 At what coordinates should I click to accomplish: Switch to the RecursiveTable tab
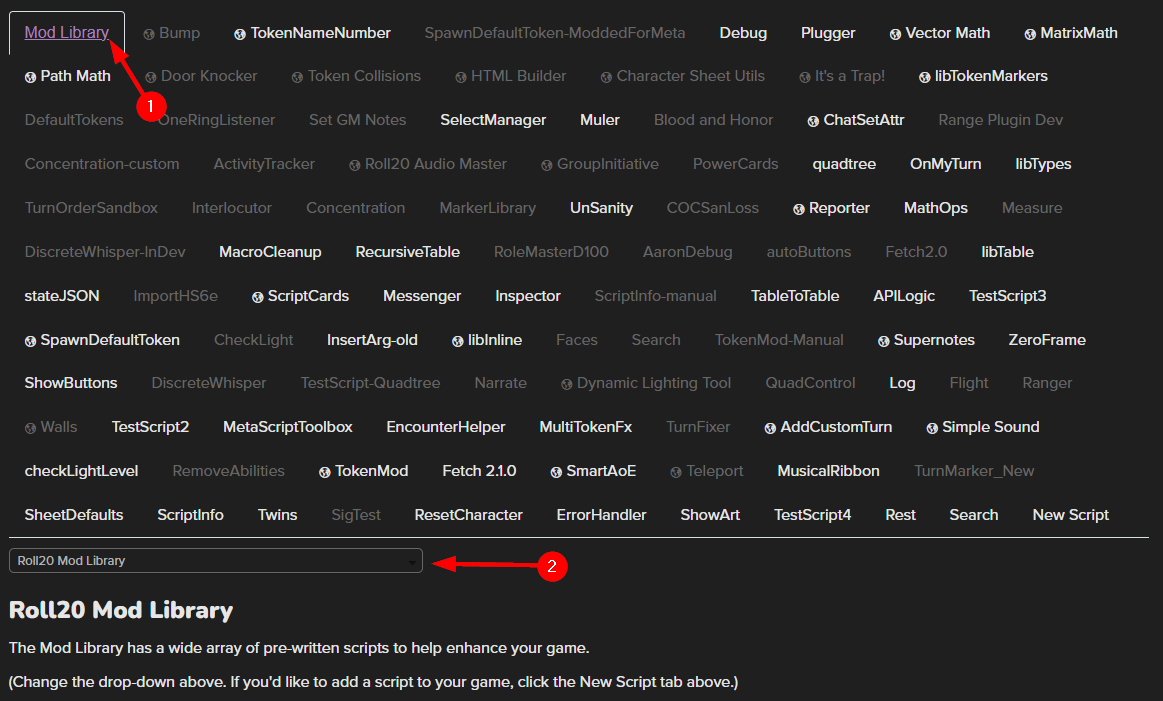(407, 251)
